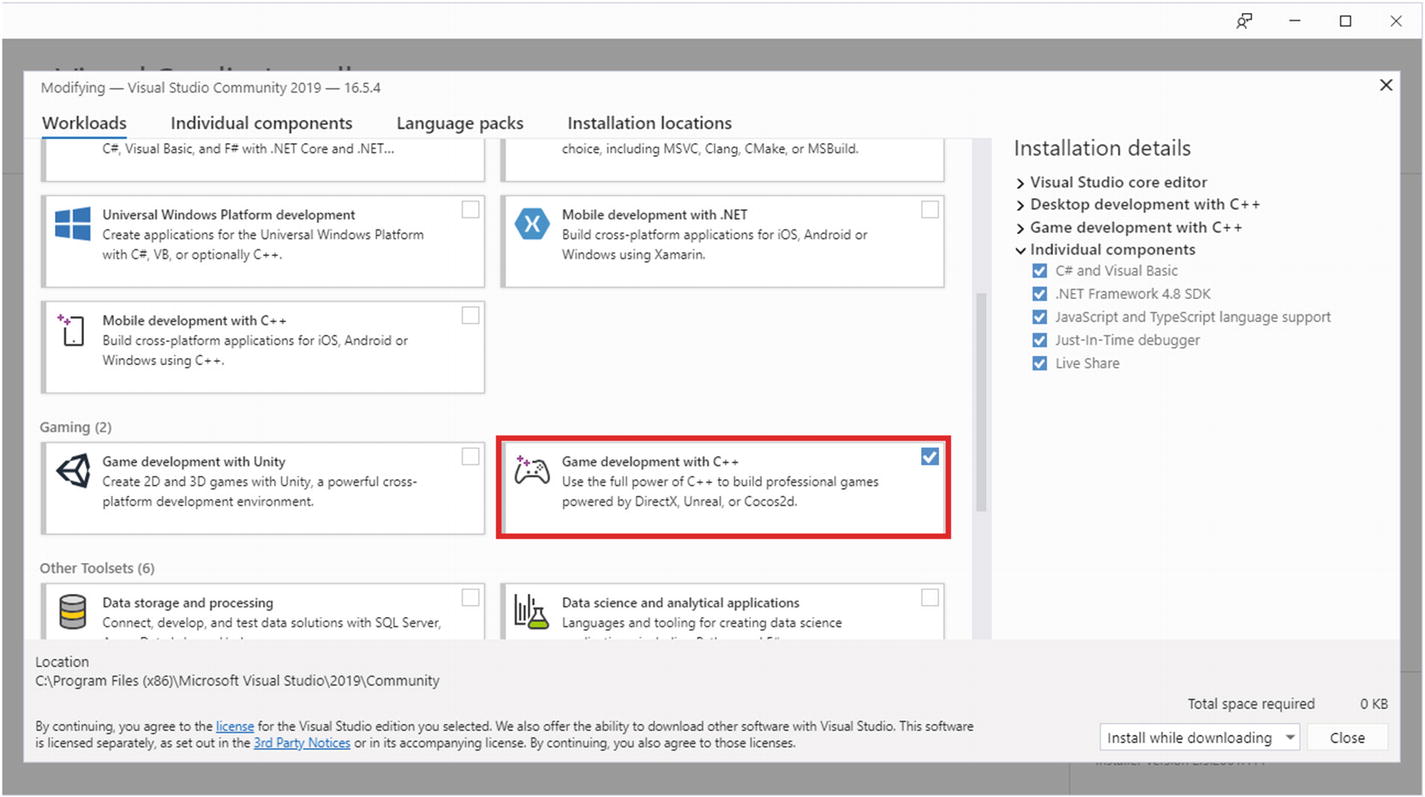Collapse Individual components section
This screenshot has height=797, width=1425.
coord(1020,250)
